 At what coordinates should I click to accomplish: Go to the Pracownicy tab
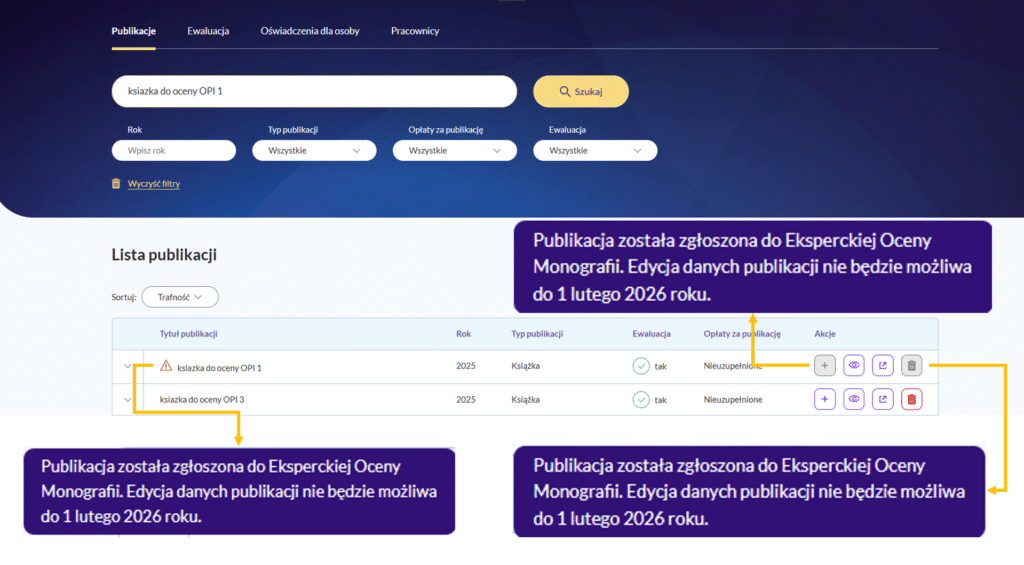coord(414,31)
